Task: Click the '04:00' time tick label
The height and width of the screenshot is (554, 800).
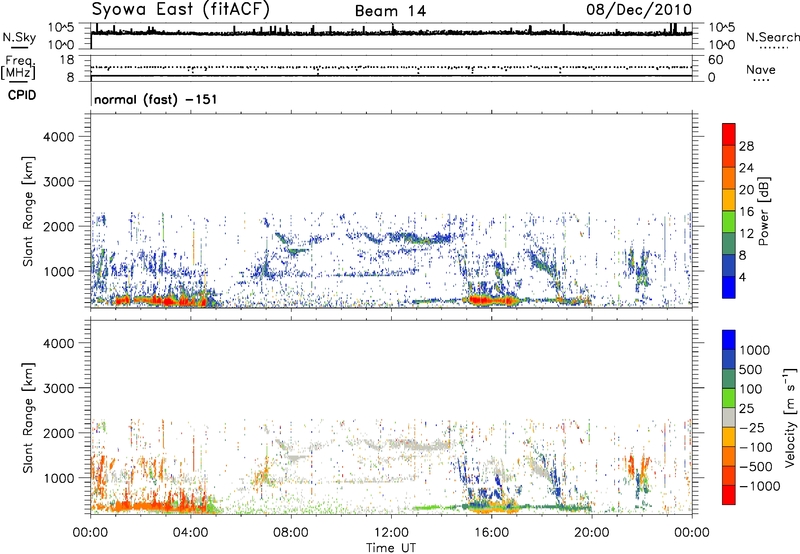Action: click(x=191, y=533)
